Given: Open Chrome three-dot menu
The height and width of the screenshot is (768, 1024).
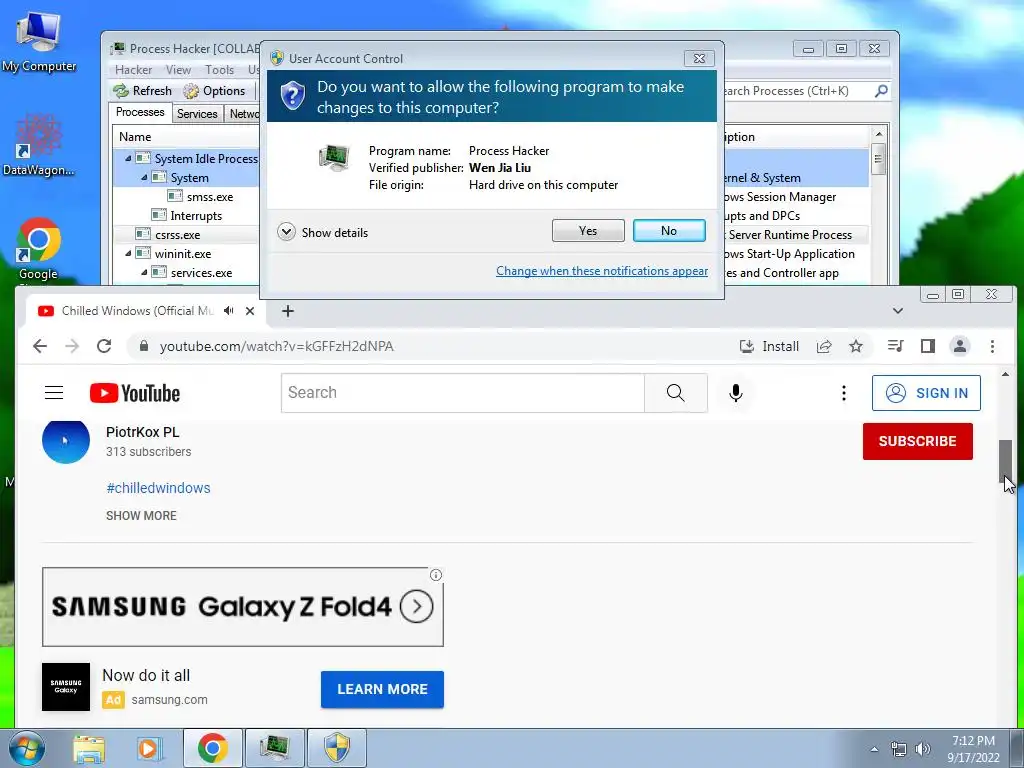Looking at the screenshot, I should [992, 346].
